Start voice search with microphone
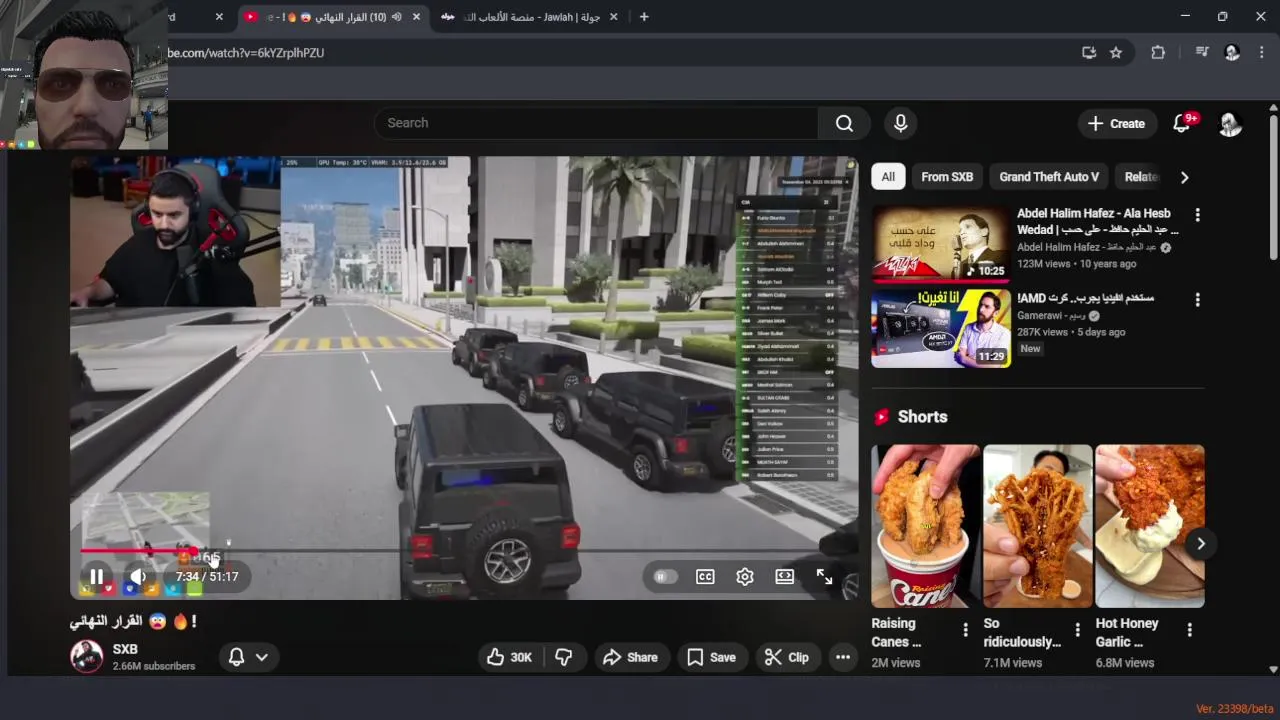 tap(900, 123)
